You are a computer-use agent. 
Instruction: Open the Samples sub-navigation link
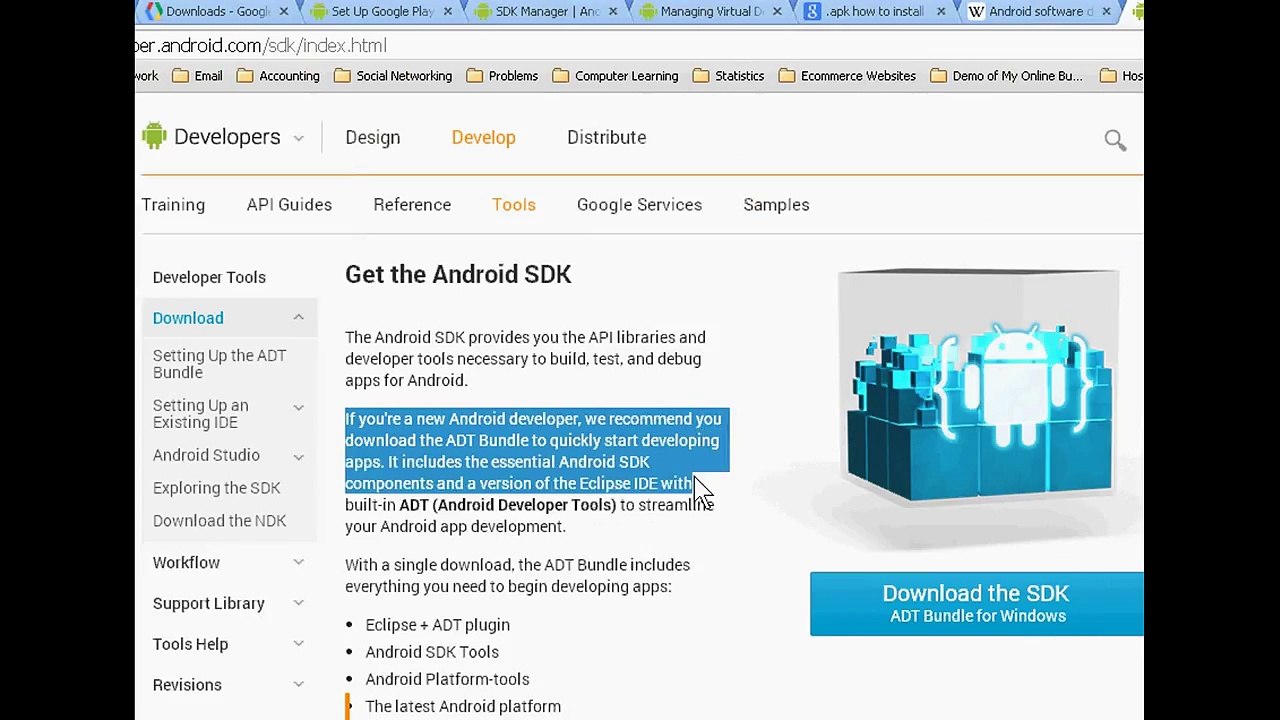point(776,204)
